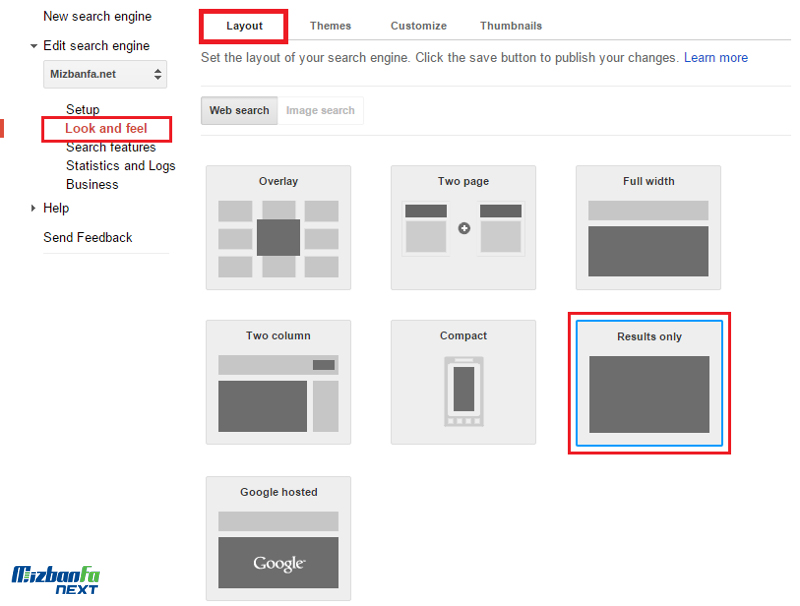Go to the Thumbnails tab
This screenshot has width=800, height=606.
pyautogui.click(x=510, y=26)
